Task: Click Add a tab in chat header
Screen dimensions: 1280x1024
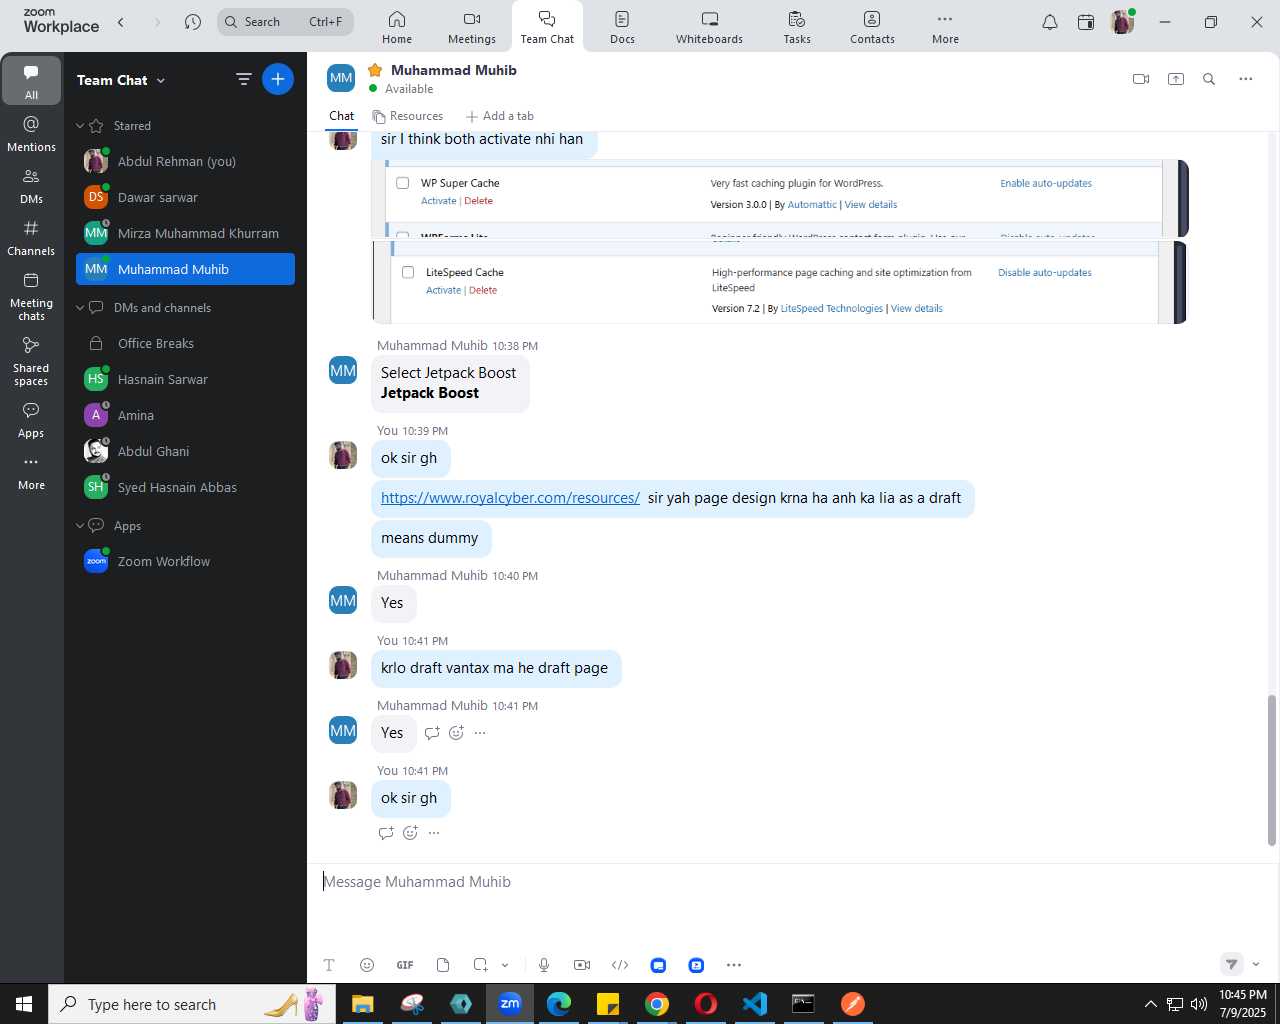Action: [x=500, y=116]
